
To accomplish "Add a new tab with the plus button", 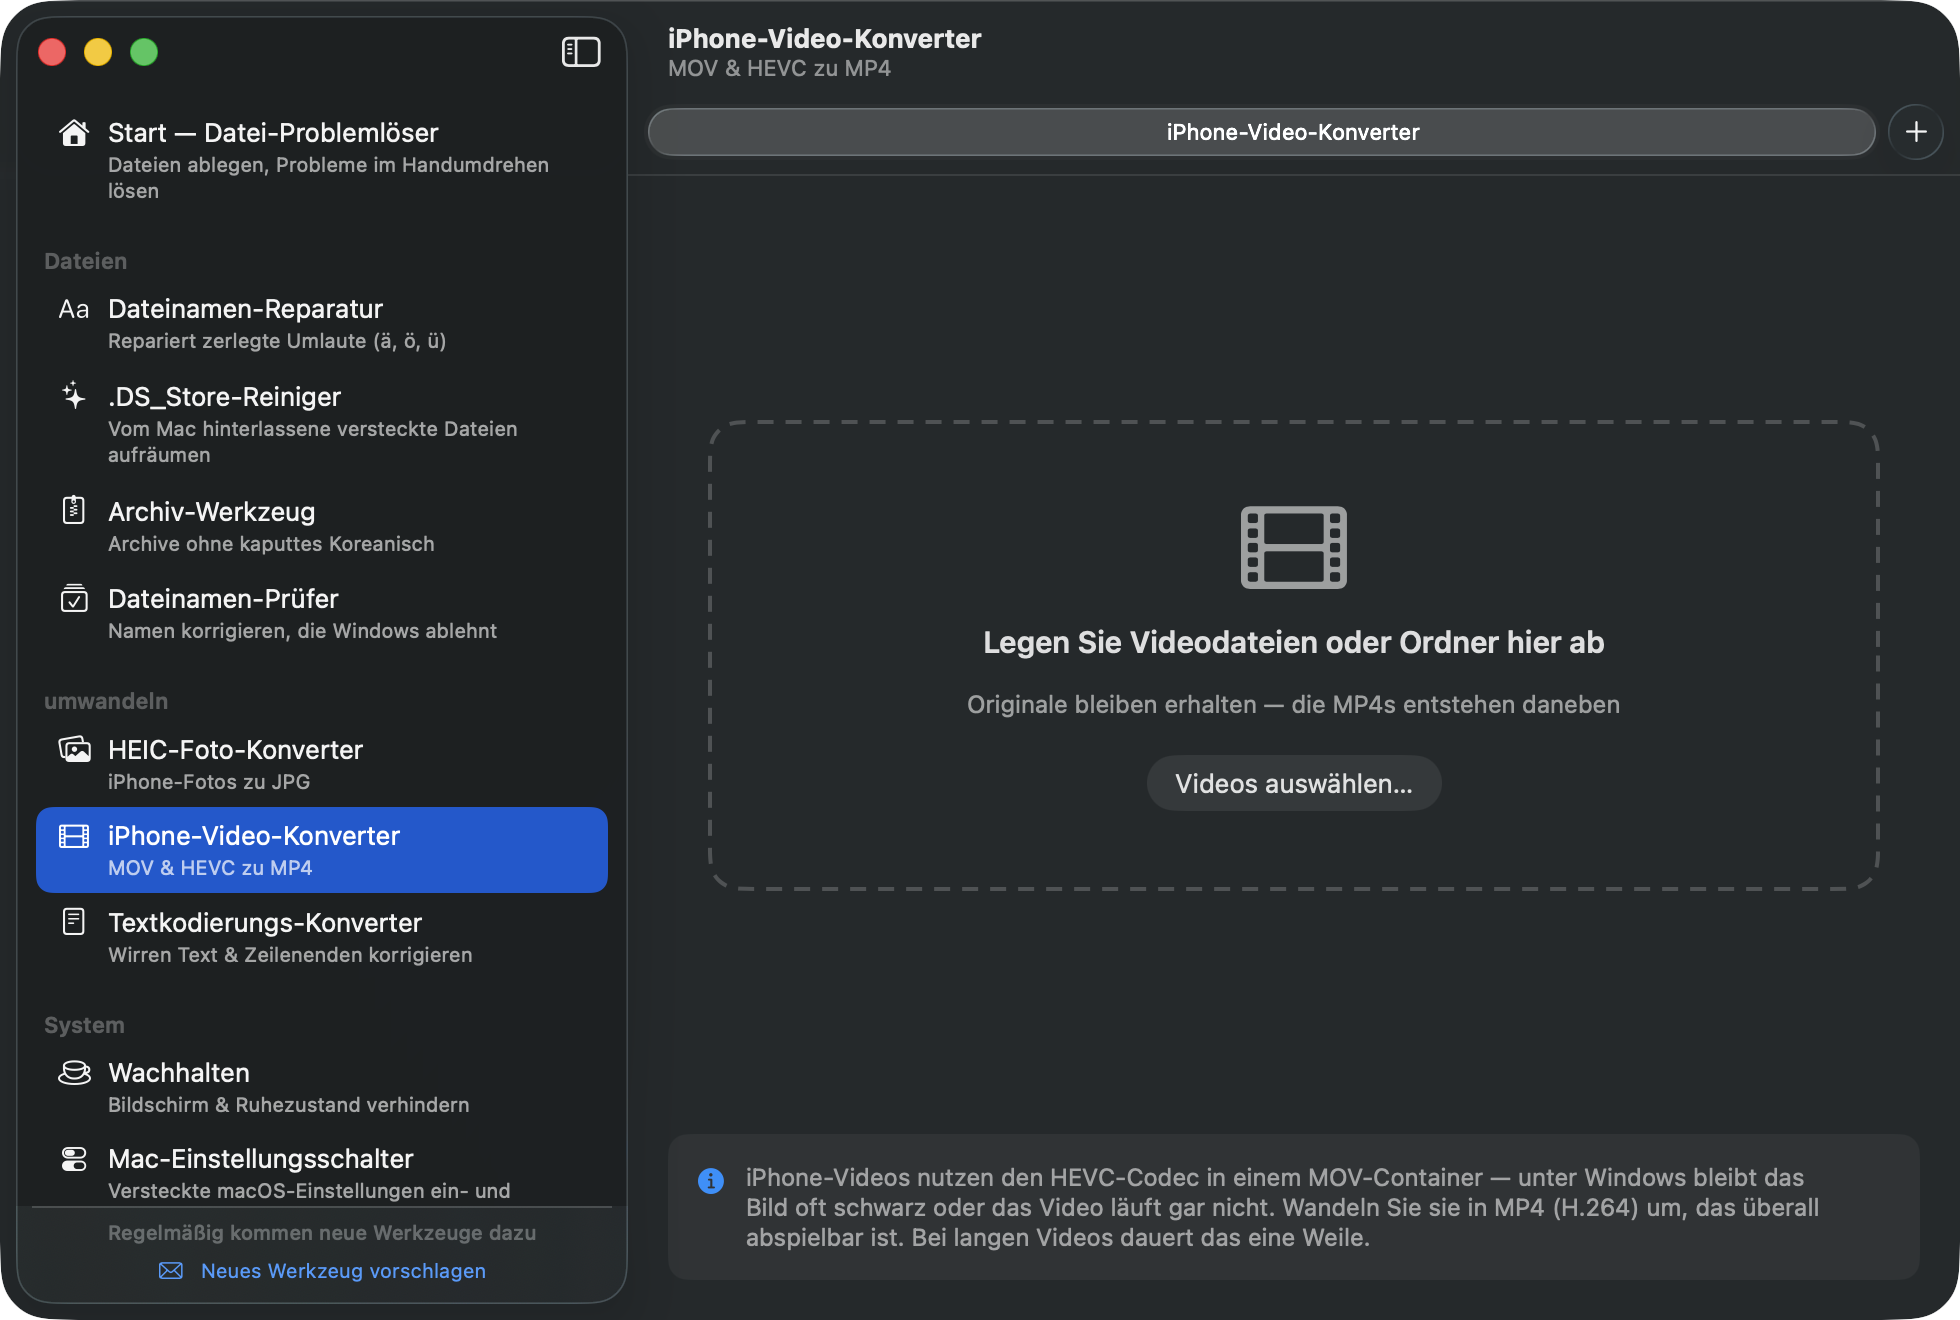I will click(1916, 132).
